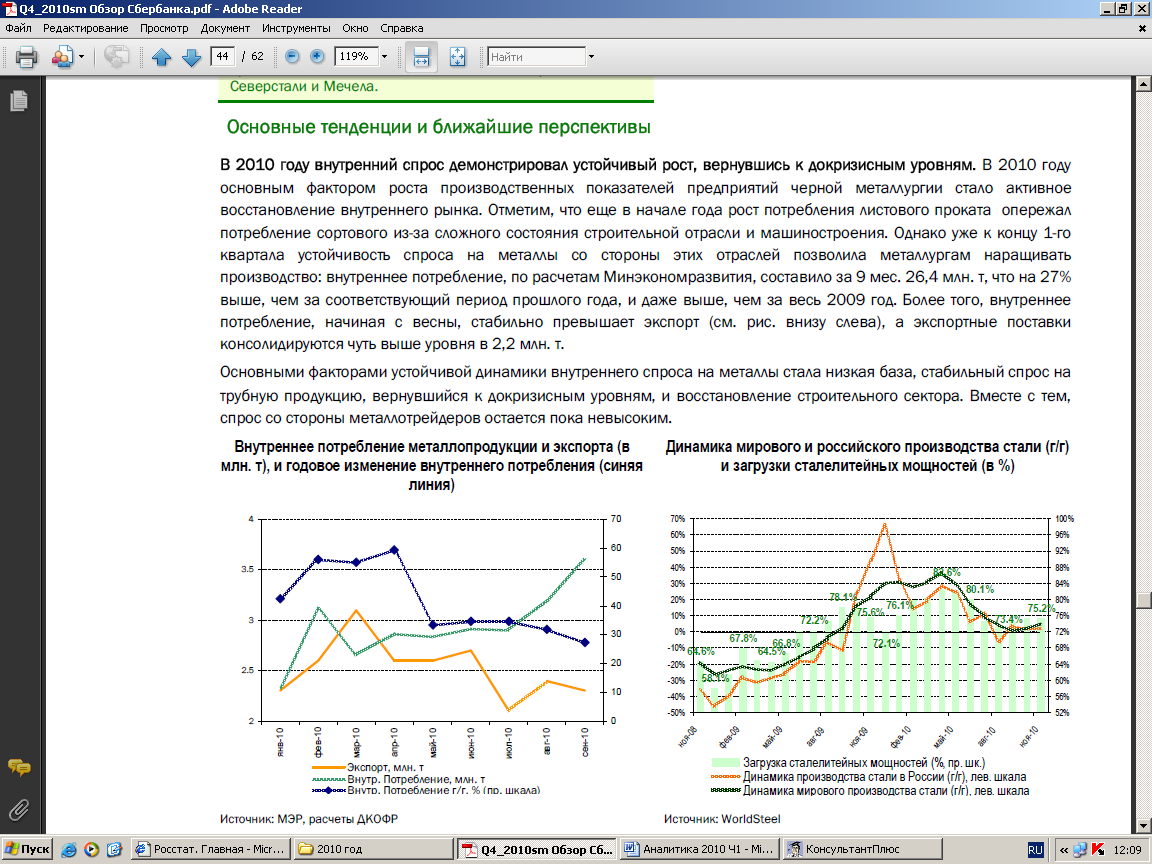
Task: Launch media player from quick launch
Action: 91,849
